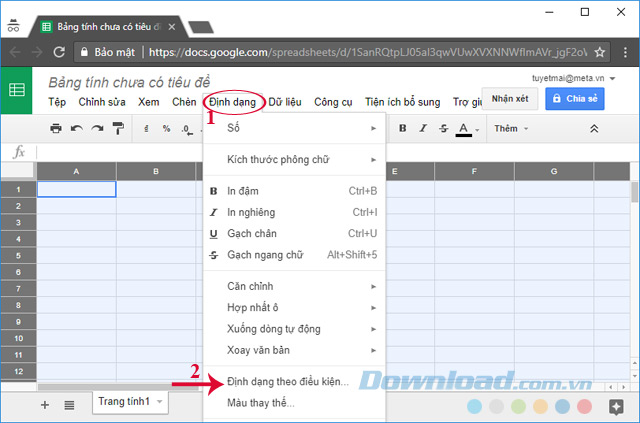This screenshot has width=640, height=423.
Task: Toggle bold button in toolbar
Action: point(403,128)
